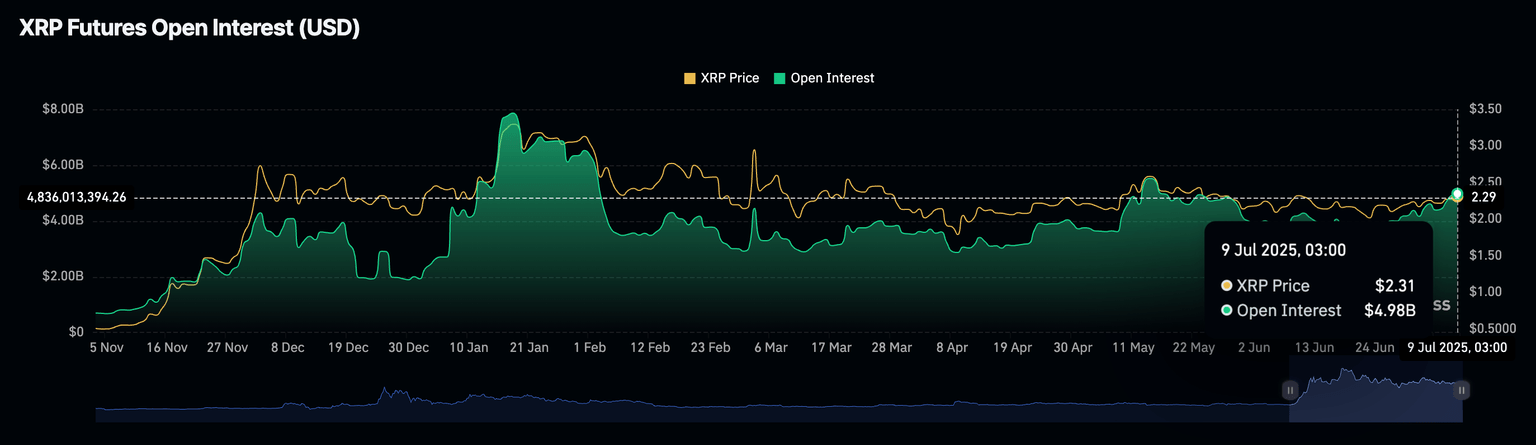Click the XRP Futures Open Interest (USD) title
This screenshot has width=1536, height=445.
point(190,29)
